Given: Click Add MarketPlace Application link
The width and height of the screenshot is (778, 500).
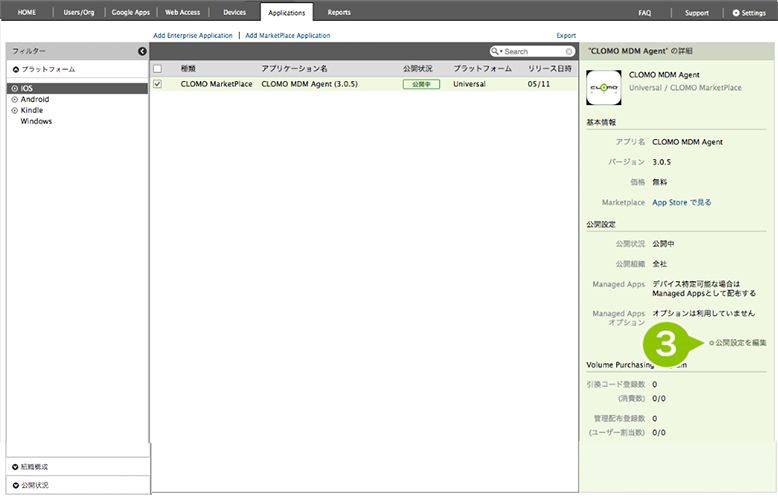Looking at the screenshot, I should tap(288, 35).
